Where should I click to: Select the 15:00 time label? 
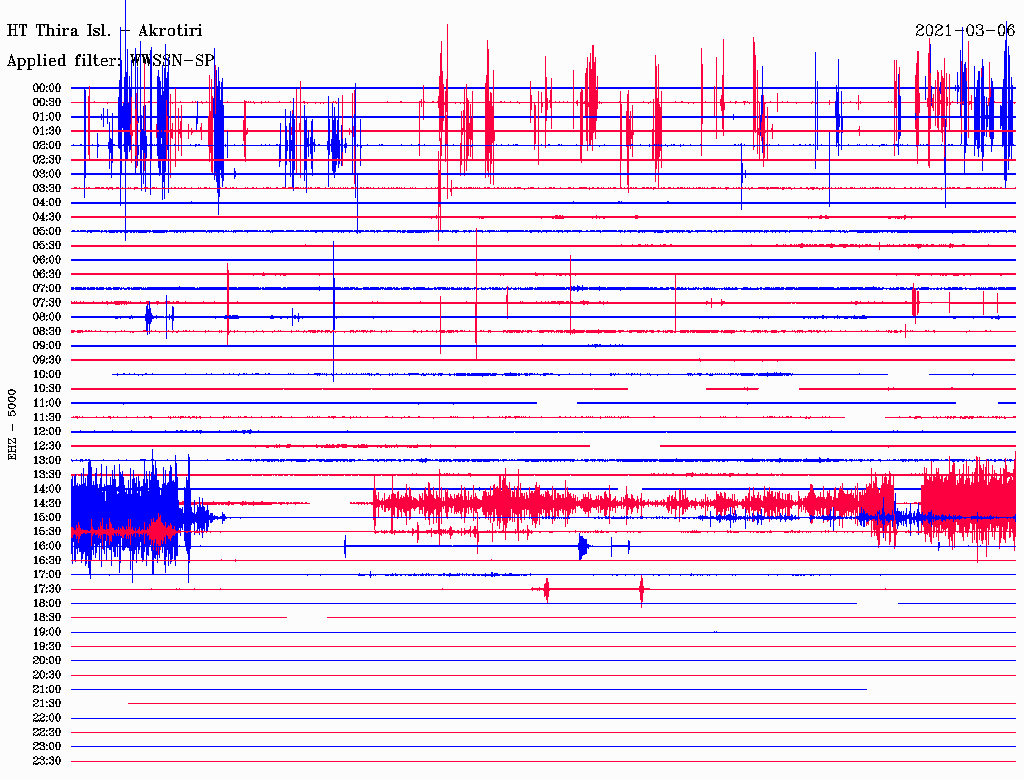pyautogui.click(x=47, y=517)
